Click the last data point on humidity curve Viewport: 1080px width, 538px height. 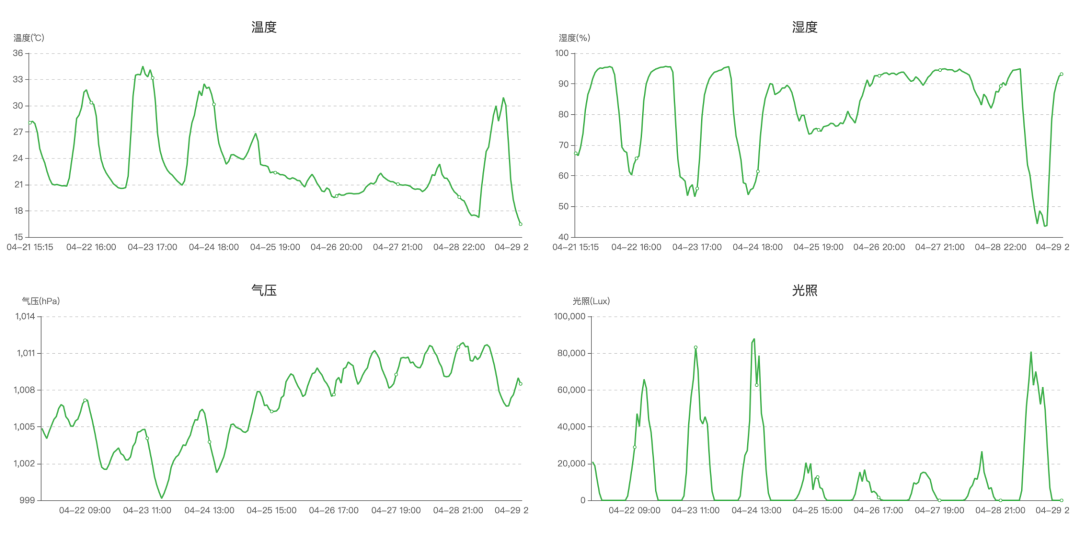tap(1061, 74)
